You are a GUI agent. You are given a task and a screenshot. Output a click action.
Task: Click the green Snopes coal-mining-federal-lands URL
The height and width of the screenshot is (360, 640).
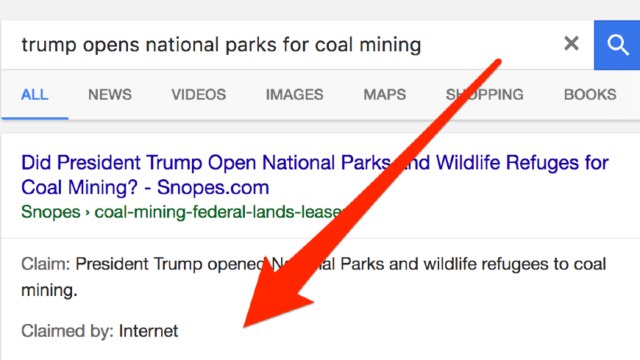(x=183, y=212)
